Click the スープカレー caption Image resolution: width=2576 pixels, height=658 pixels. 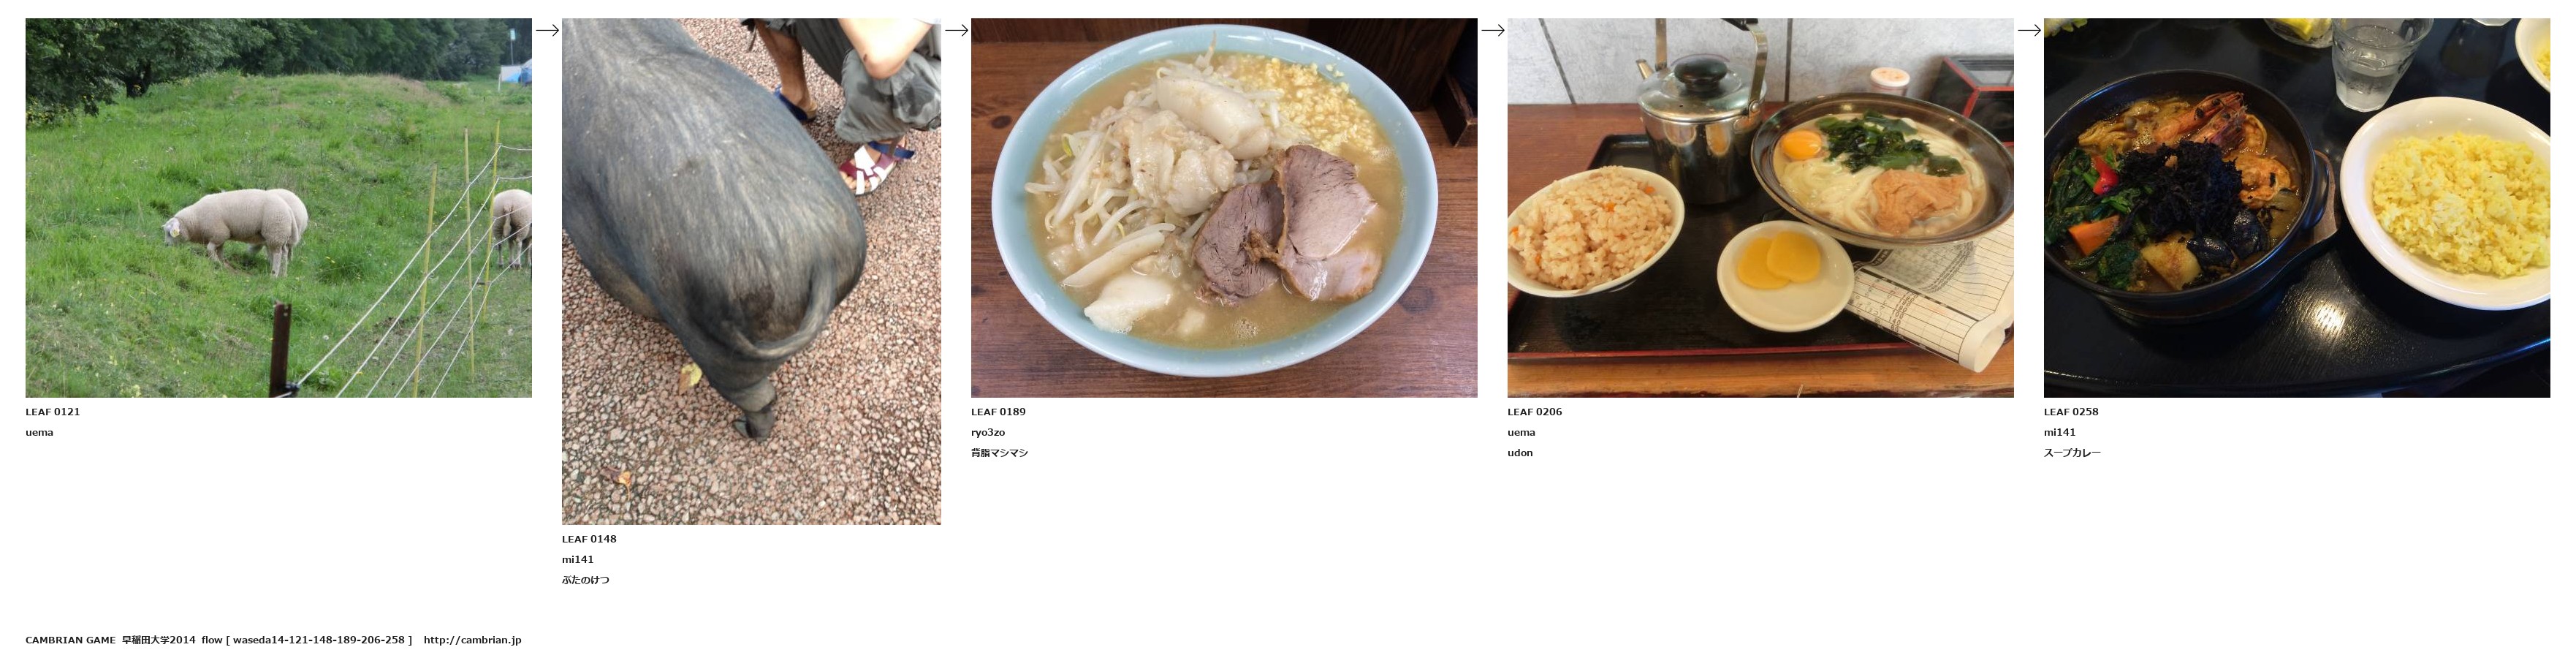[2072, 453]
